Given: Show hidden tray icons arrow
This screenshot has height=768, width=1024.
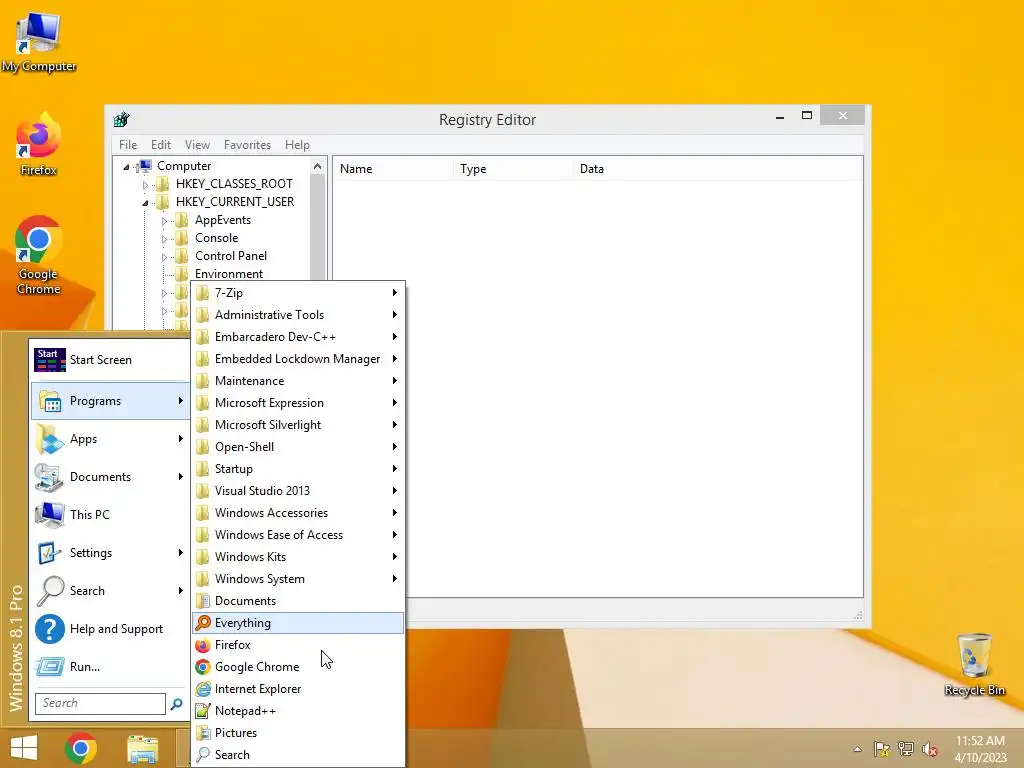Looking at the screenshot, I should (x=857, y=749).
